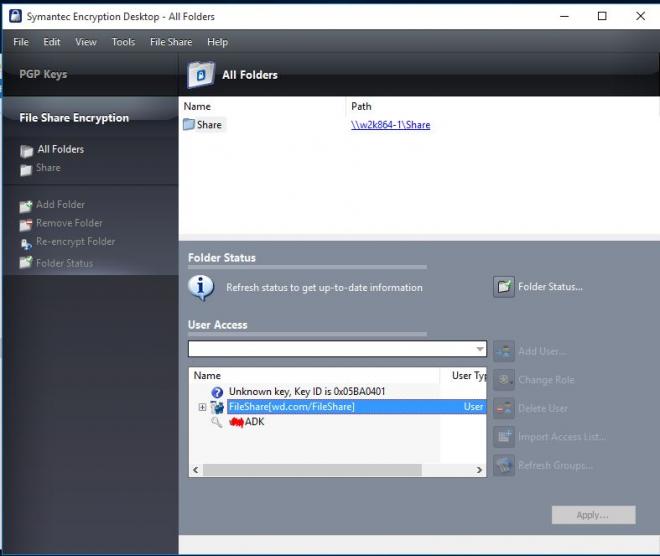Click the horizontal scrollbar thumb

pos(312,470)
